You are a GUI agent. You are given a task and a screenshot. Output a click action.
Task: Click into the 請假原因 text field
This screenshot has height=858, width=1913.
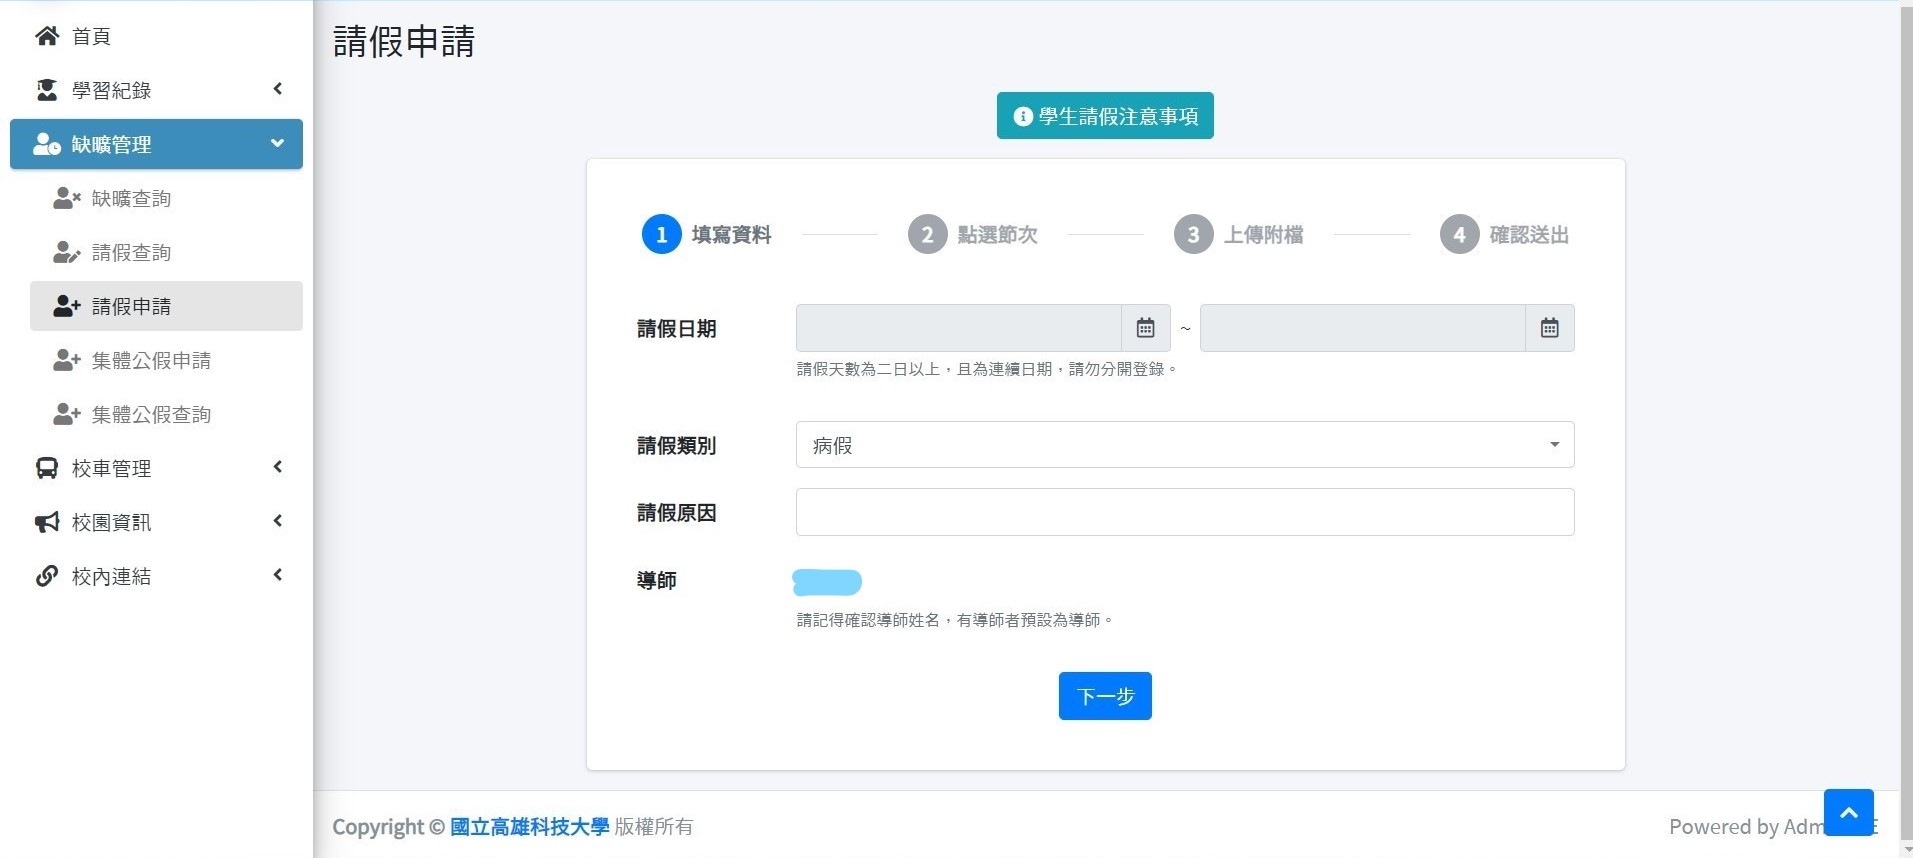(x=1185, y=512)
